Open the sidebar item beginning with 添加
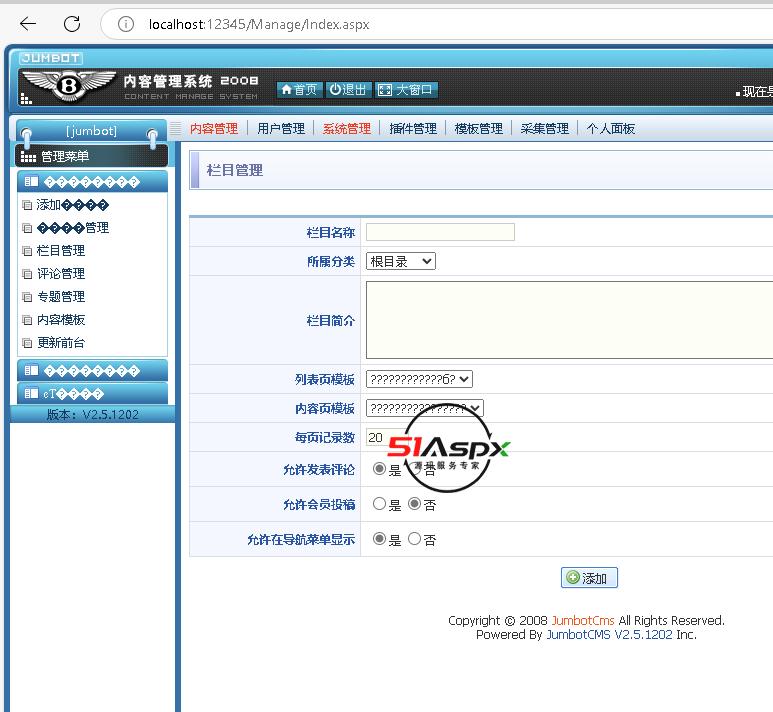The width and height of the screenshot is (773, 712). pos(72,205)
